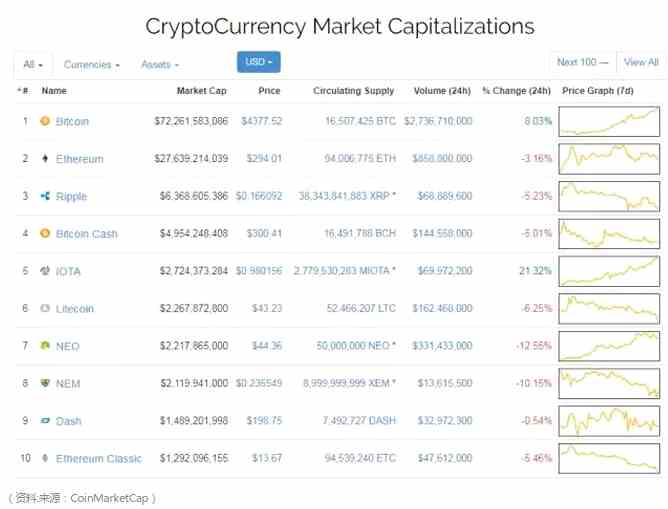Image resolution: width=668 pixels, height=509 pixels.
Task: Open the Assets dropdown menu
Action: point(160,64)
